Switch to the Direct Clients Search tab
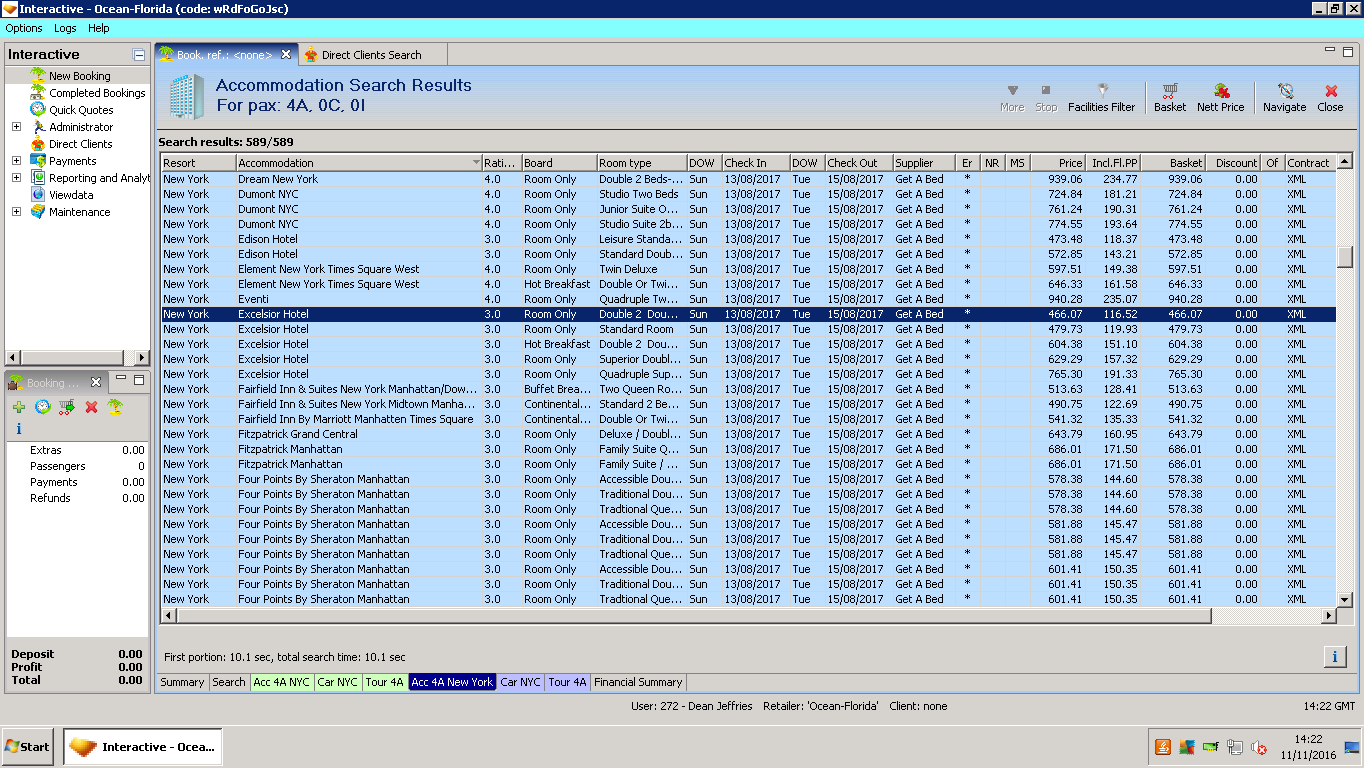 pos(371,55)
